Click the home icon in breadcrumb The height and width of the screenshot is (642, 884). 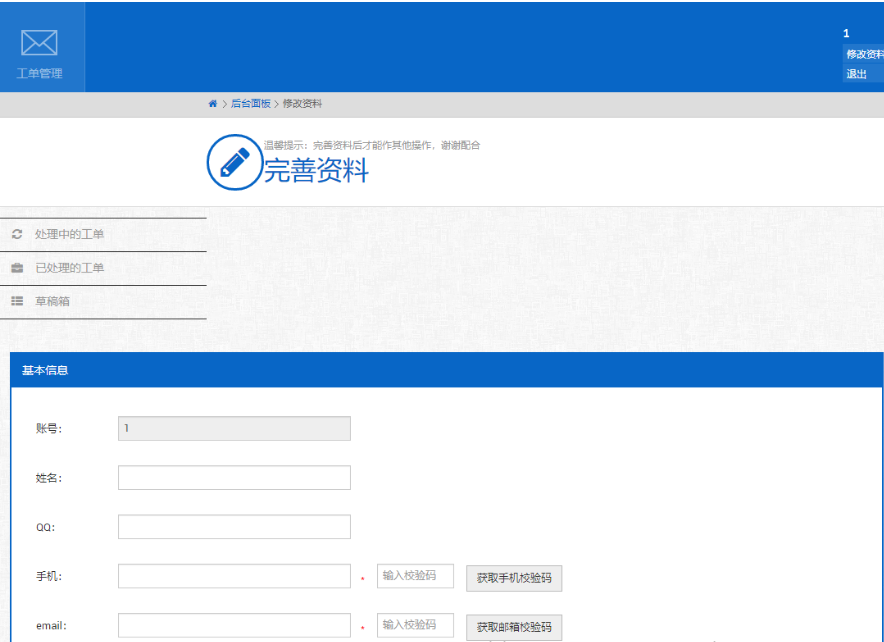(x=213, y=104)
